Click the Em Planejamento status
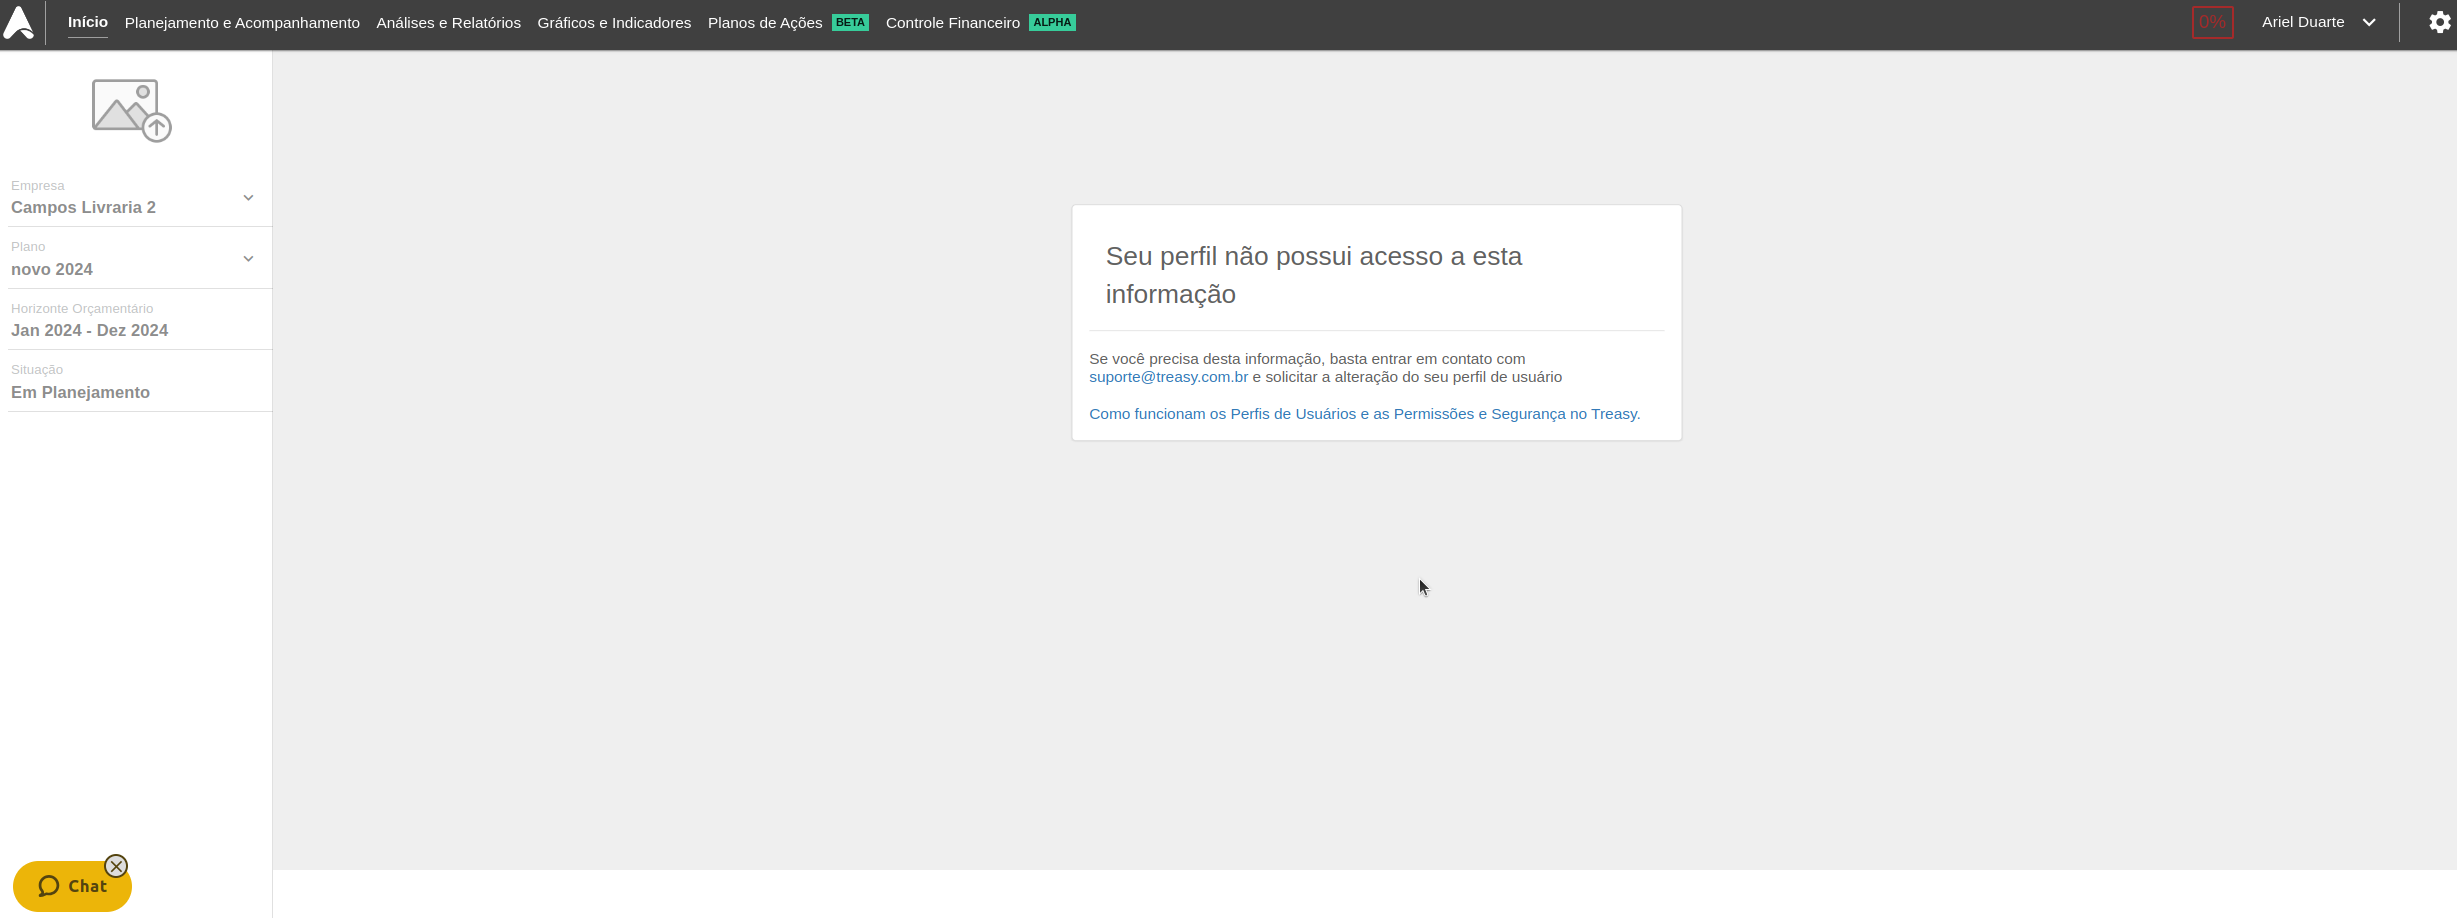 click(x=80, y=393)
